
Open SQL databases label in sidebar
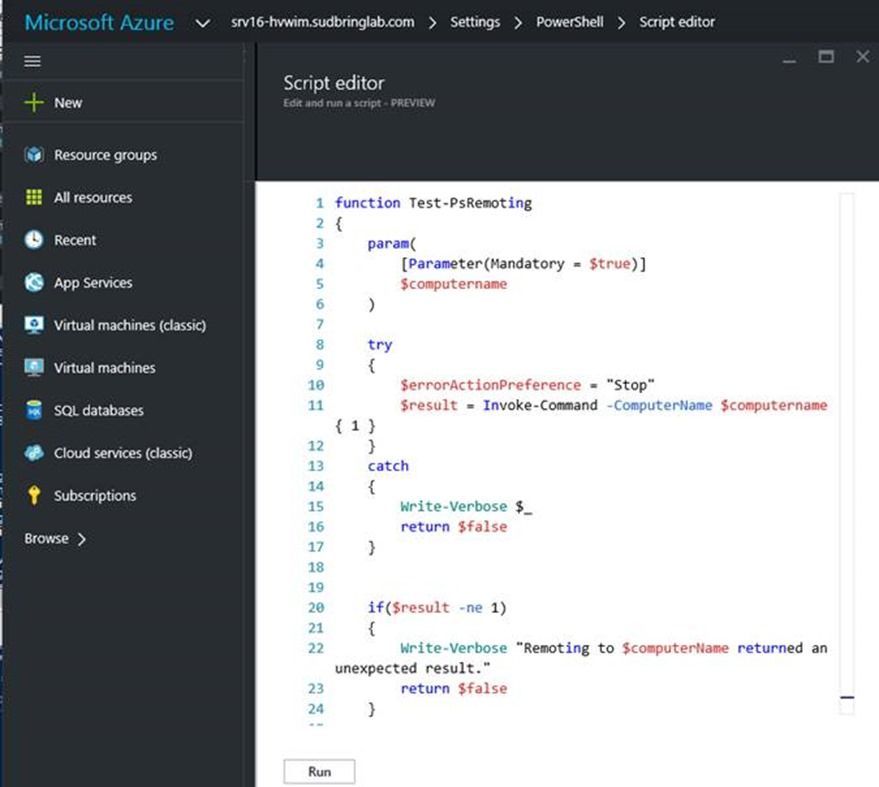click(99, 410)
